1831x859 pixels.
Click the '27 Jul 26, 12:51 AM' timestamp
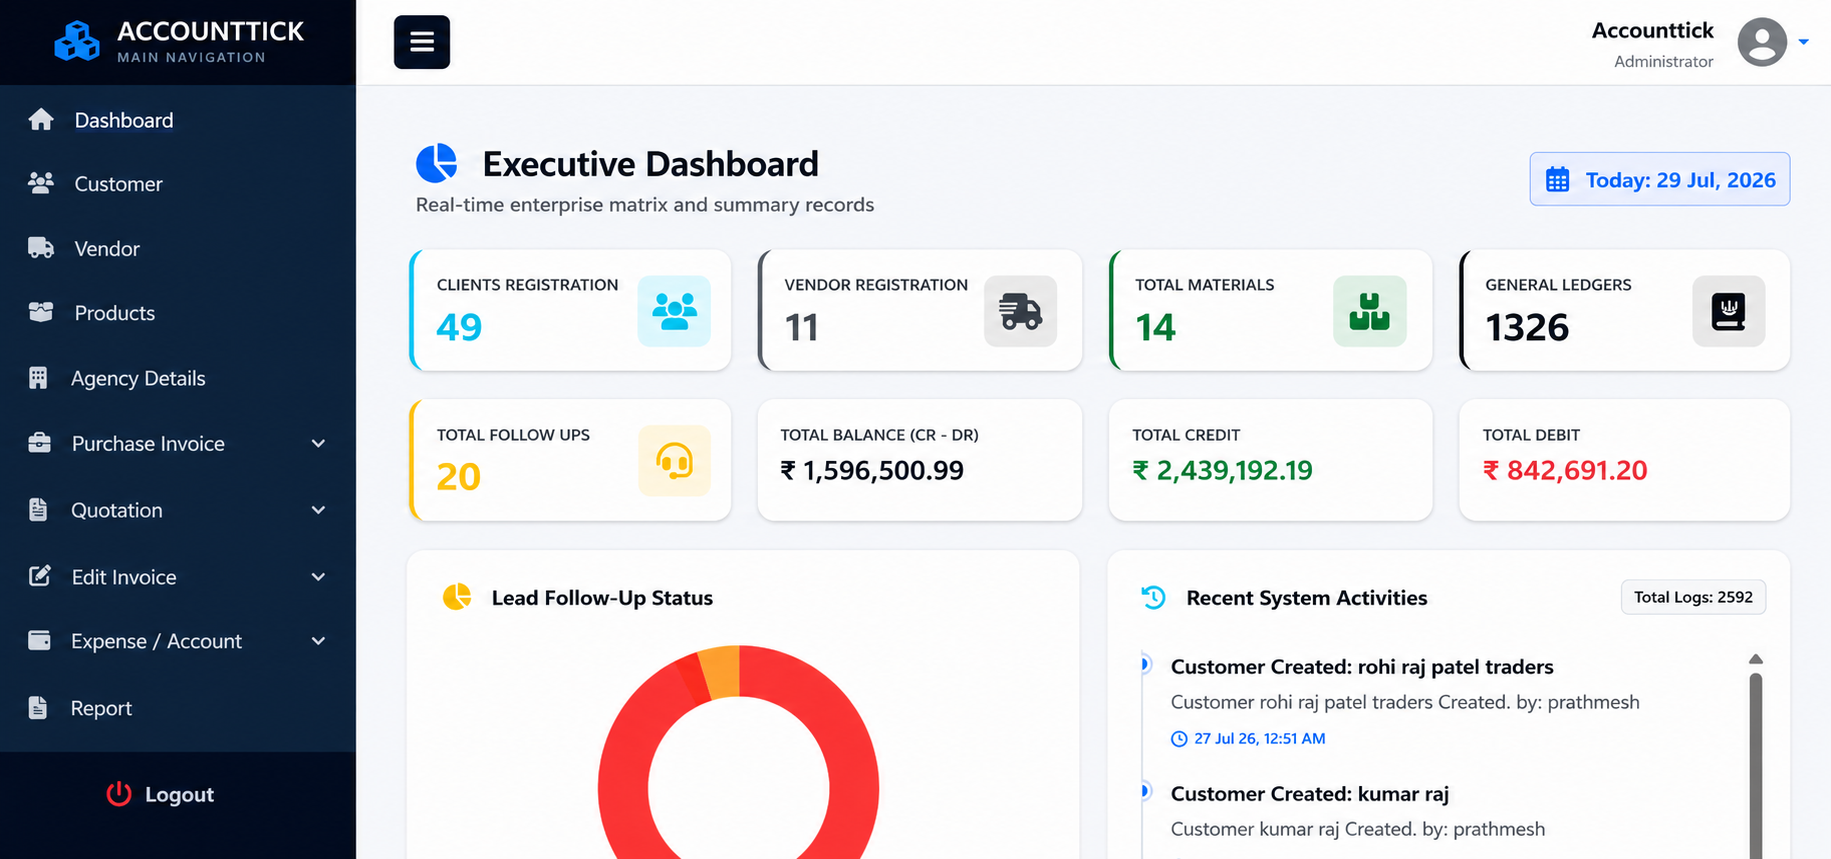1260,739
